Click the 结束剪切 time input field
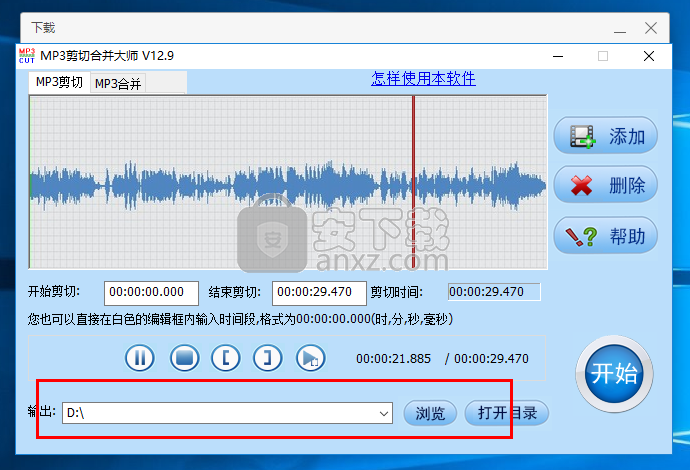This screenshot has height=470, width=690. (x=319, y=293)
